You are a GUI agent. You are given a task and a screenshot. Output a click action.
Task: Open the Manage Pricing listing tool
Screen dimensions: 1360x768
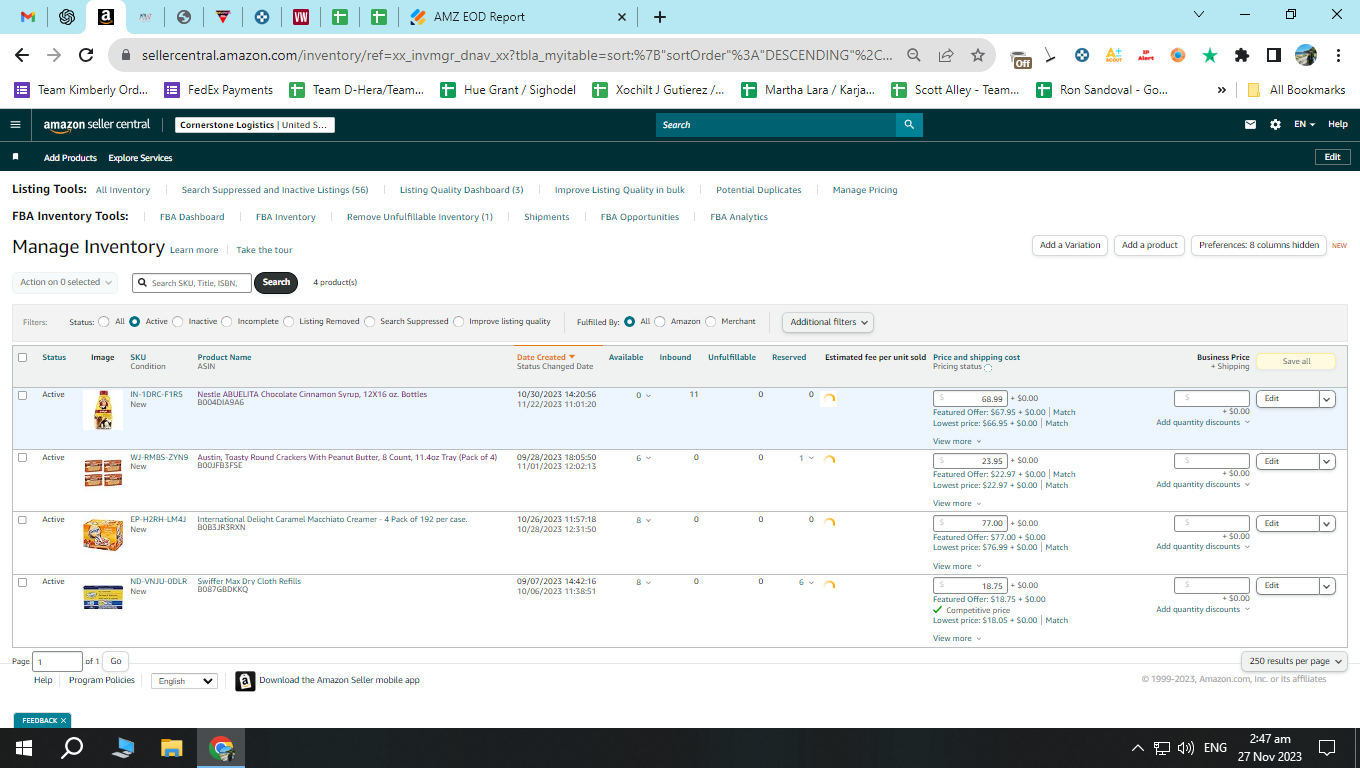tap(865, 190)
